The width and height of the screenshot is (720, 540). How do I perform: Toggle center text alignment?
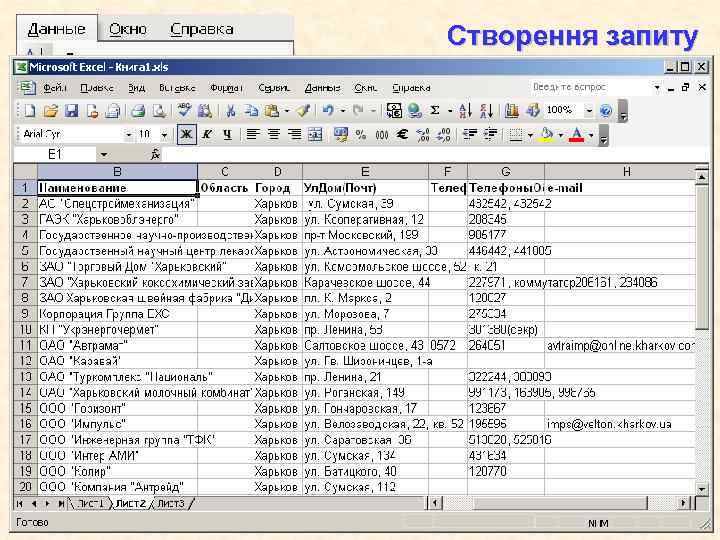274,135
